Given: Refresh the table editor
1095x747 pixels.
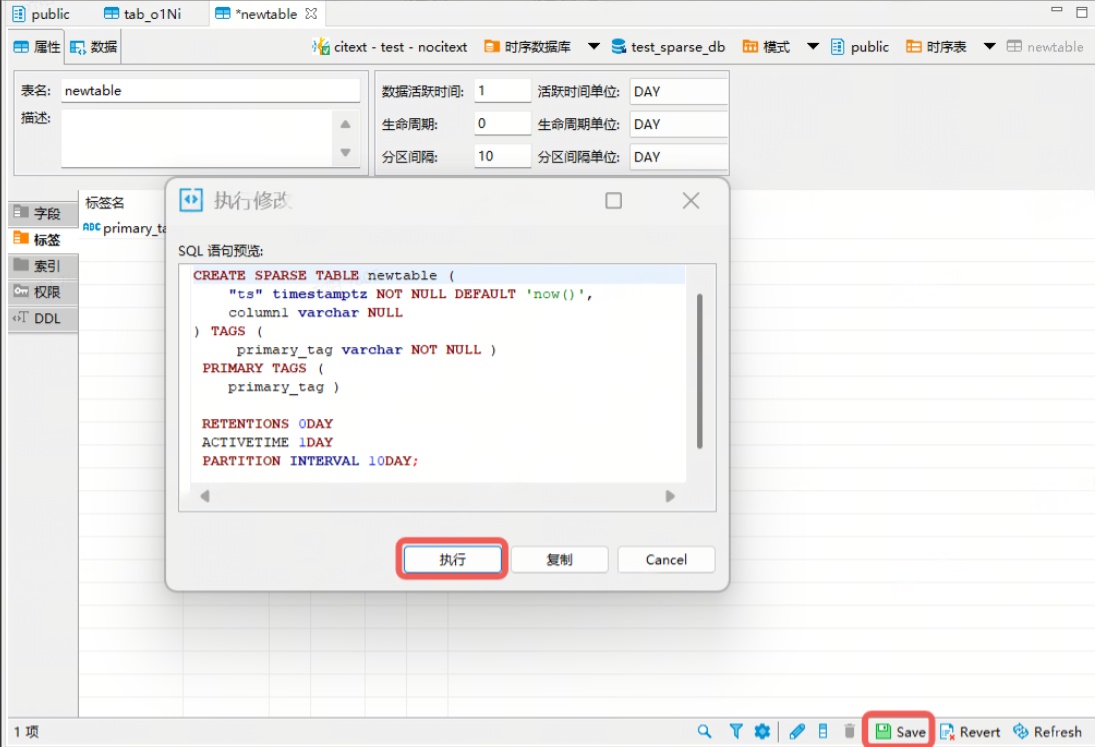Looking at the screenshot, I should (x=1047, y=732).
